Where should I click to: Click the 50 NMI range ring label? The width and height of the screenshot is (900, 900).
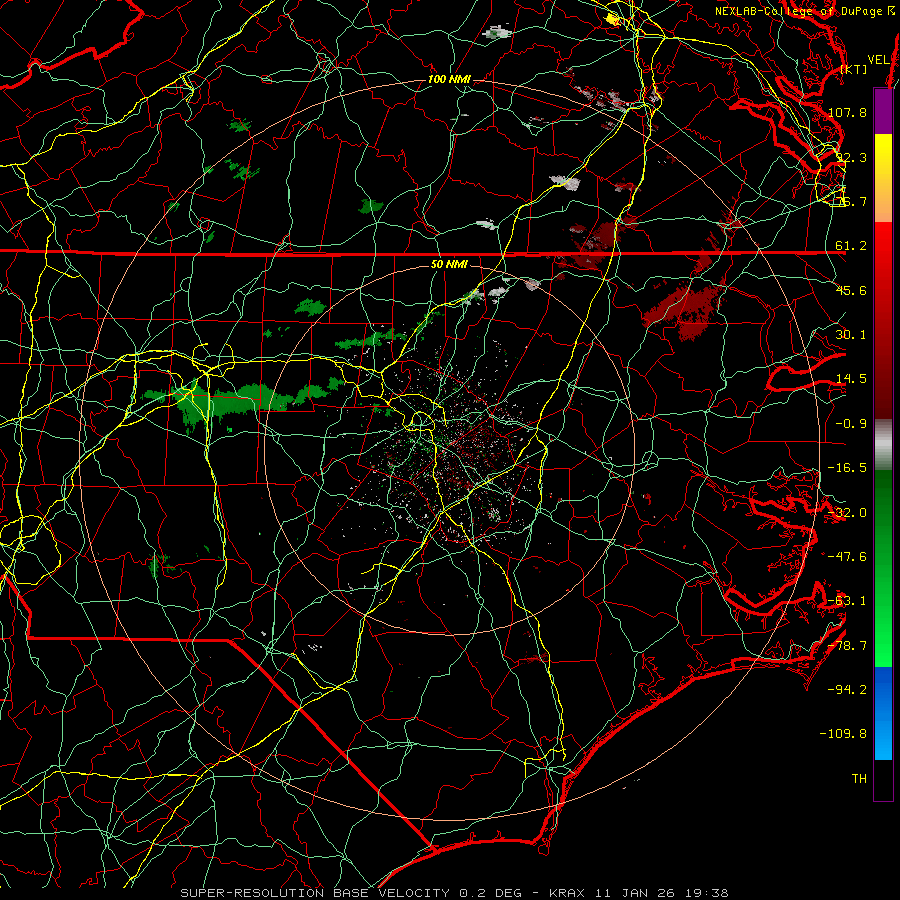point(449,265)
